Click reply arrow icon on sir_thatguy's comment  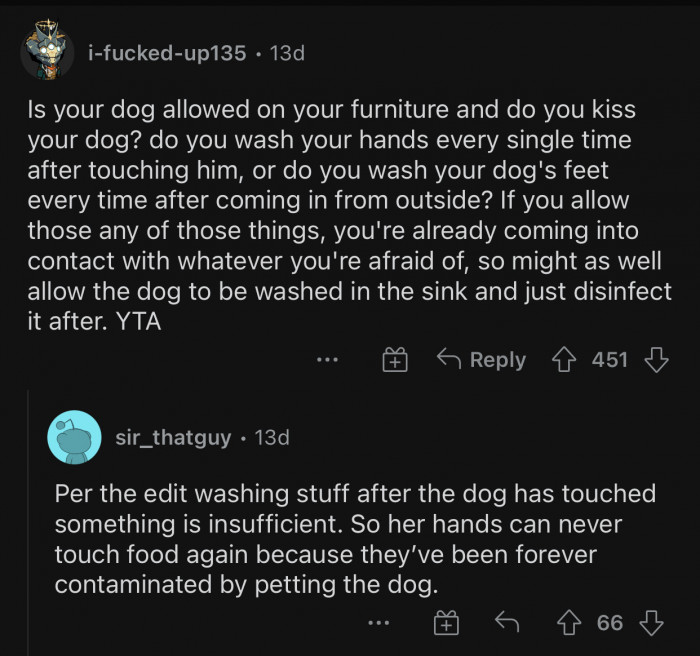tap(508, 623)
